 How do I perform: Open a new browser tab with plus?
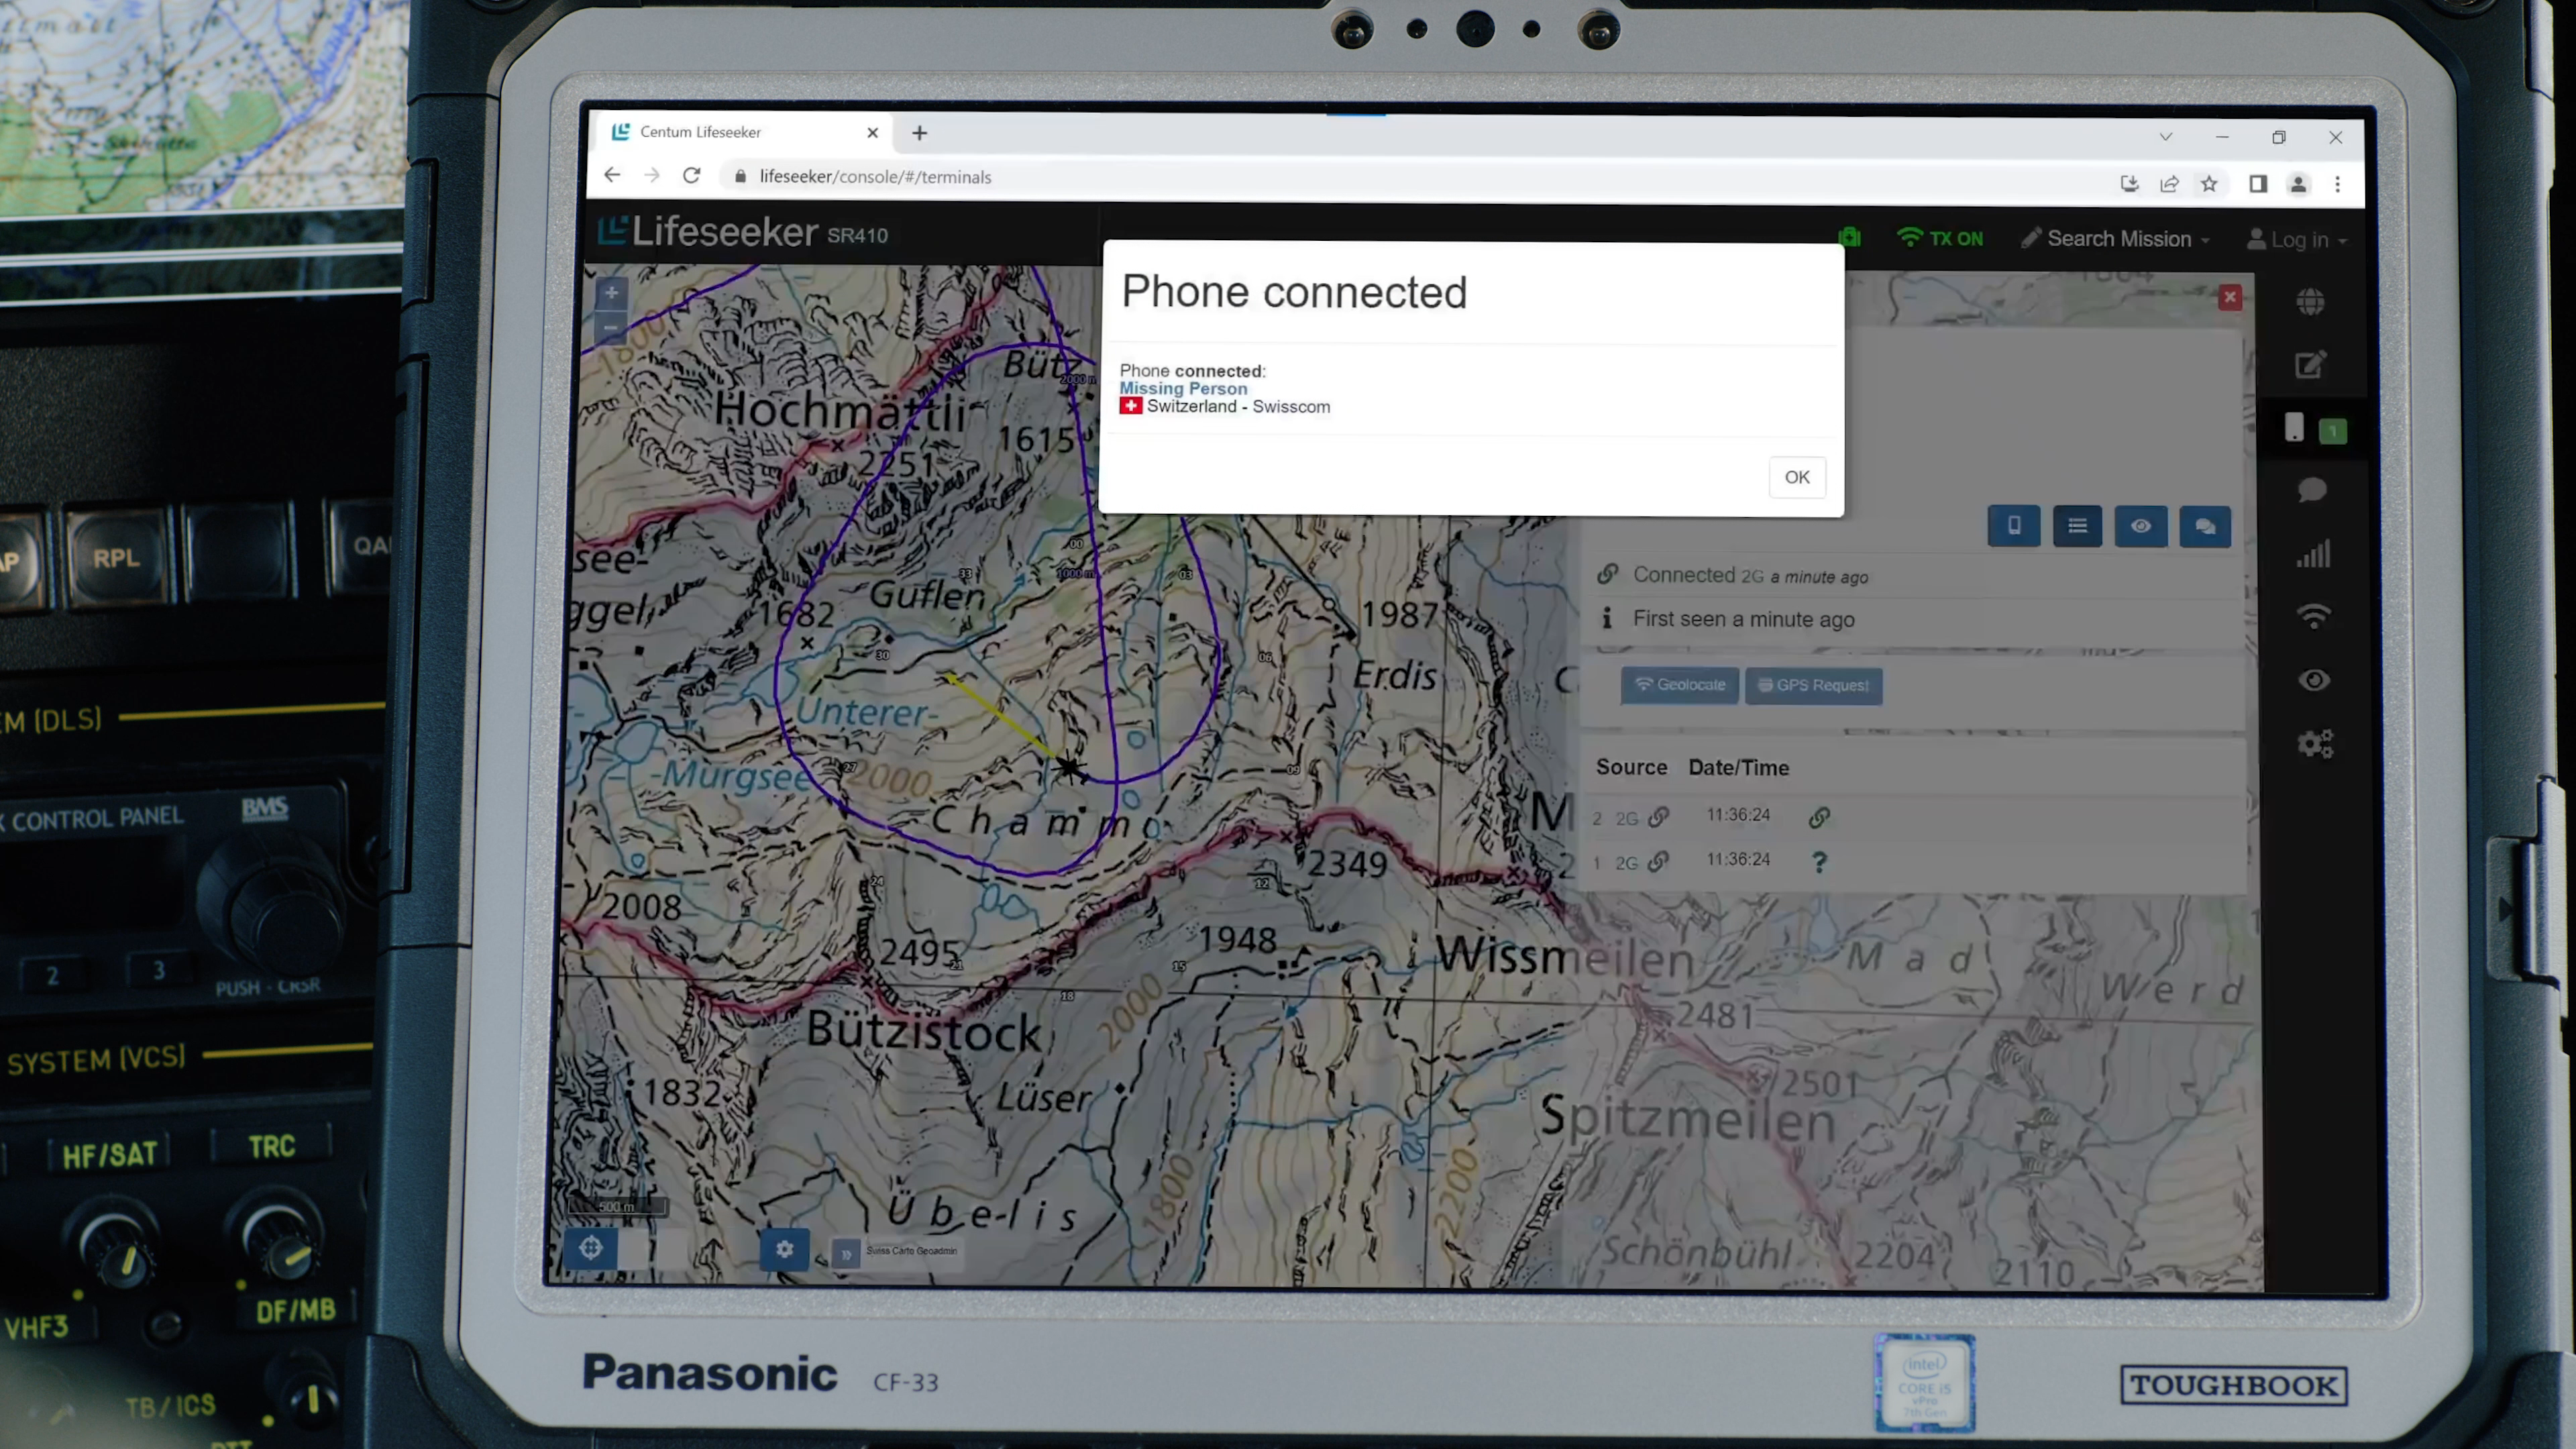click(x=919, y=132)
